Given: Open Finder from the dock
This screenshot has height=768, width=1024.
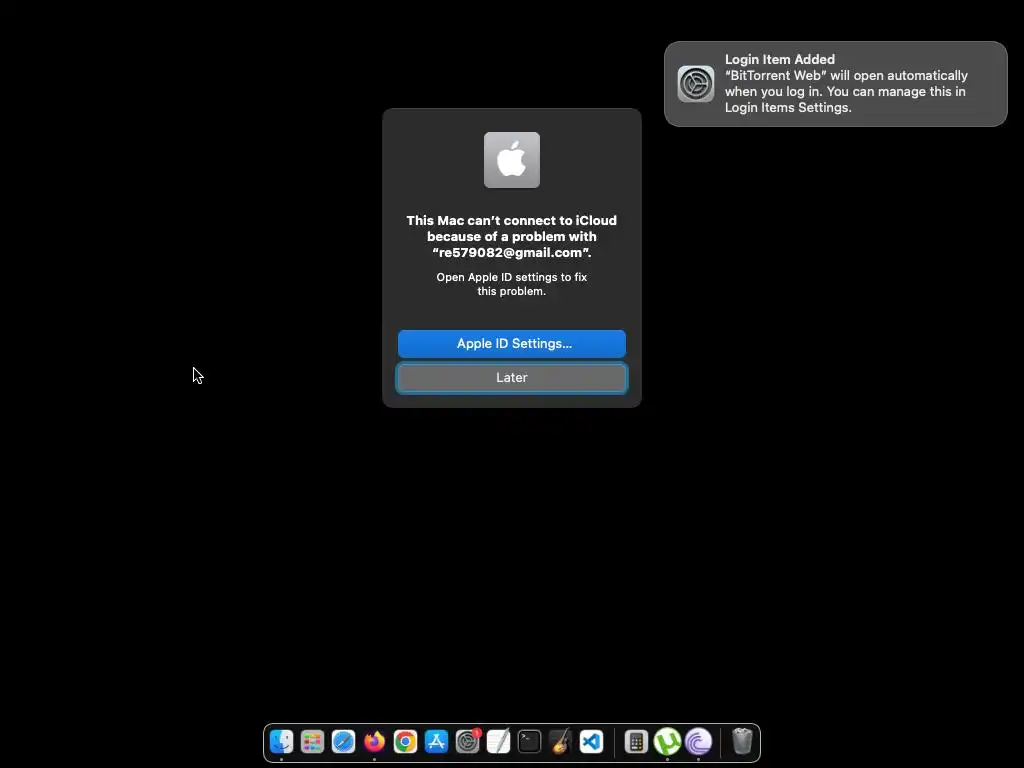Looking at the screenshot, I should click(x=281, y=741).
